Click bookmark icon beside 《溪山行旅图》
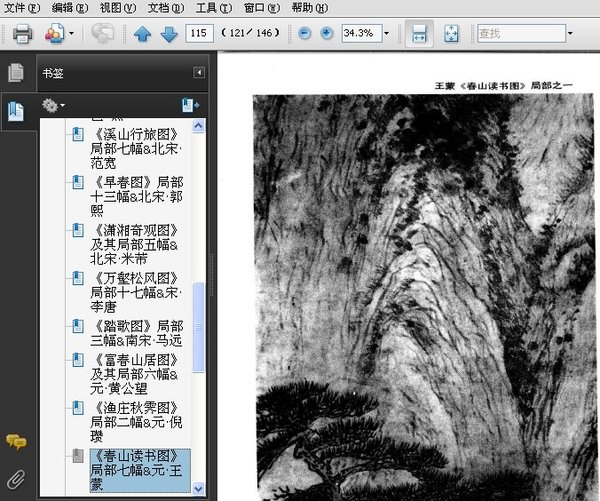600x501 pixels. pyautogui.click(x=78, y=134)
